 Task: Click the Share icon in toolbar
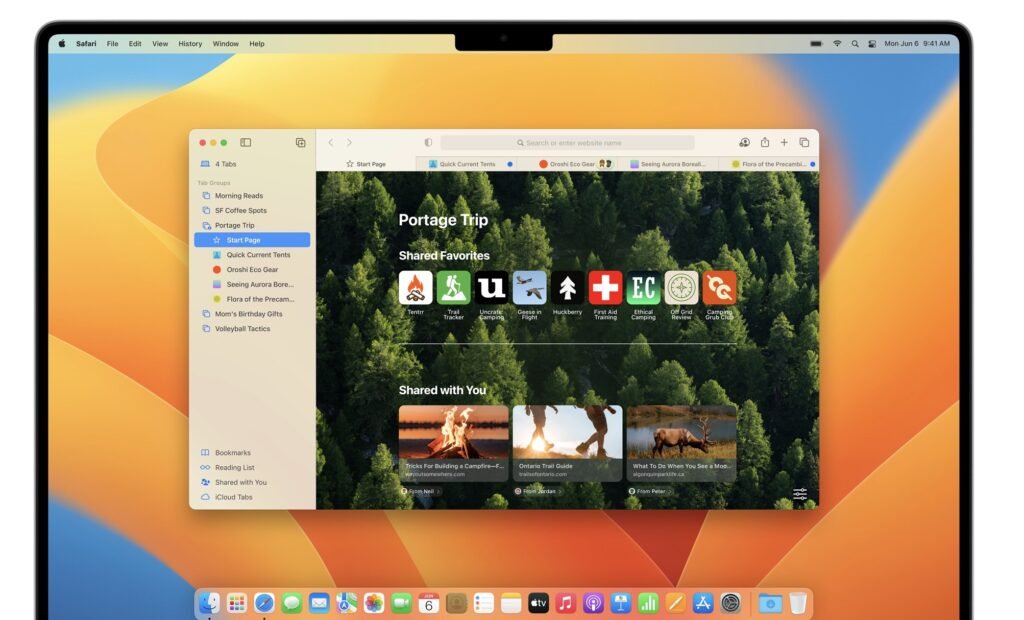coord(765,142)
